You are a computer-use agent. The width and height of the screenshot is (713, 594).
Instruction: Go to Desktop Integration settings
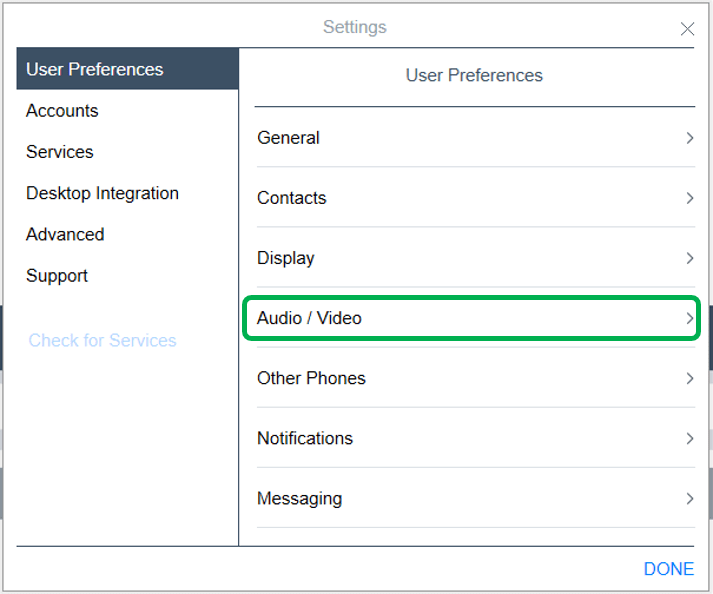pyautogui.click(x=102, y=193)
